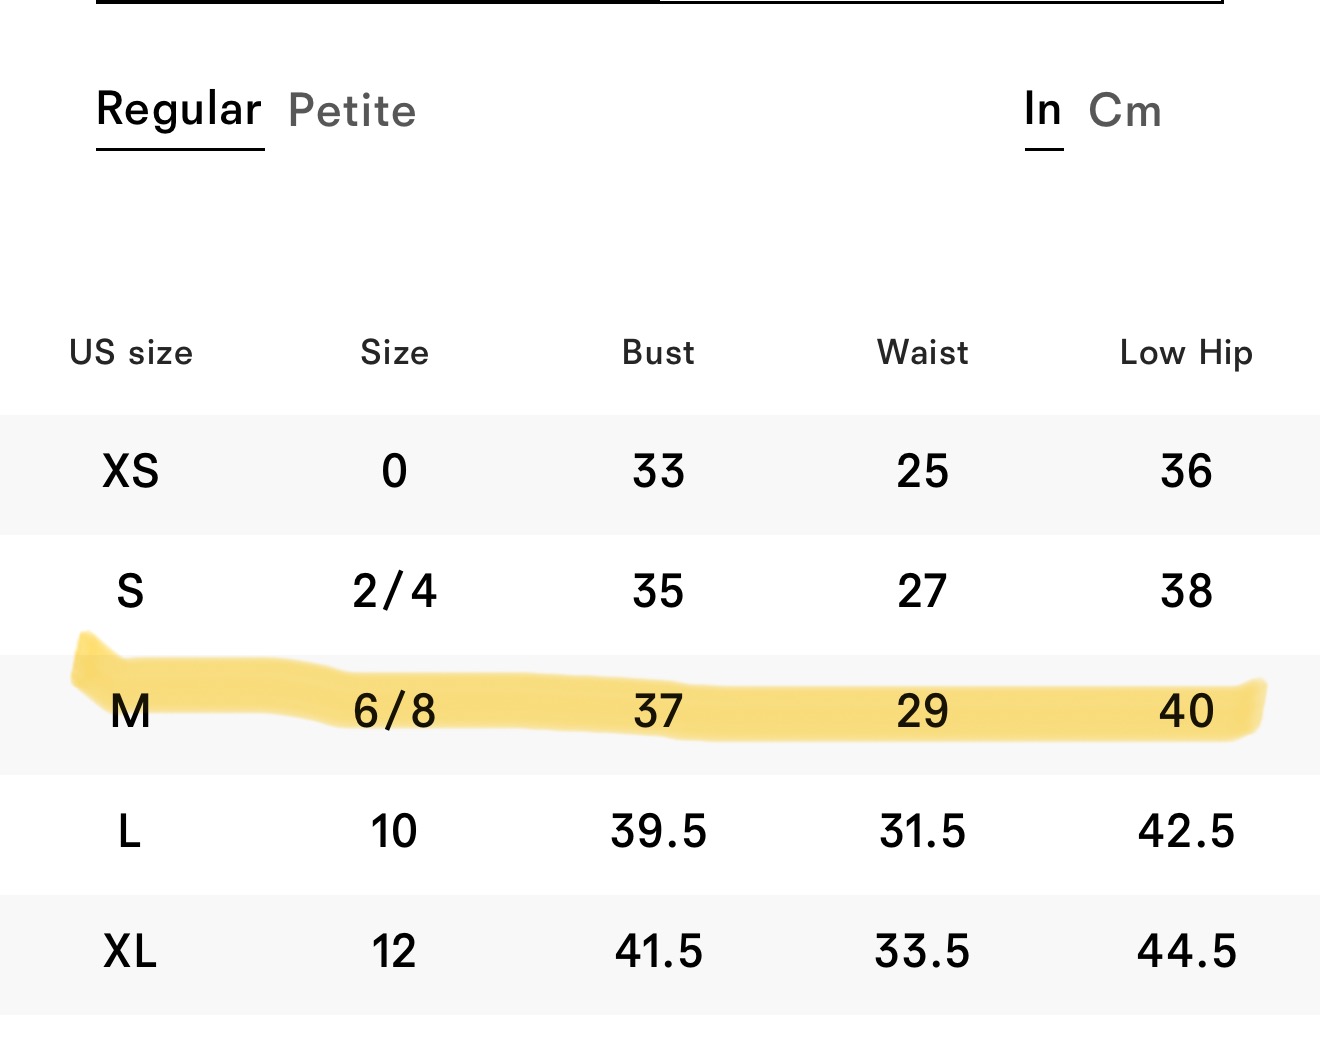Screen dimensions: 1320x1050
Task: Click the highlighted 40 low hip value
Action: pos(1186,711)
